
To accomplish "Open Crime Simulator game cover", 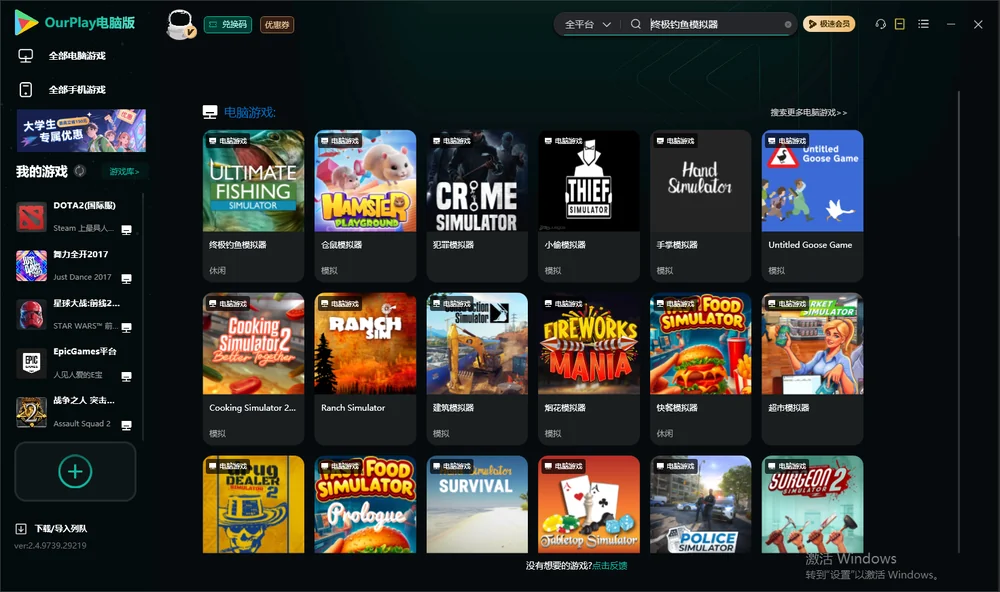I will (x=477, y=181).
